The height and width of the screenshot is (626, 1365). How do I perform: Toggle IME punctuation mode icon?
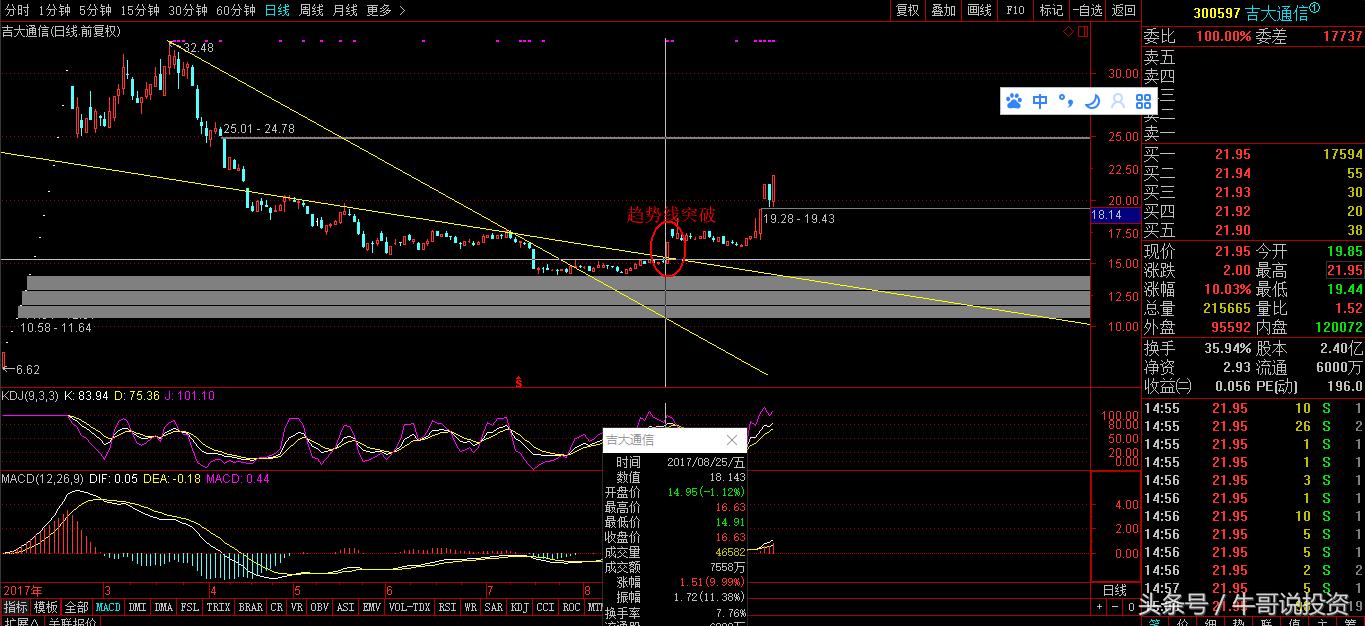1066,101
